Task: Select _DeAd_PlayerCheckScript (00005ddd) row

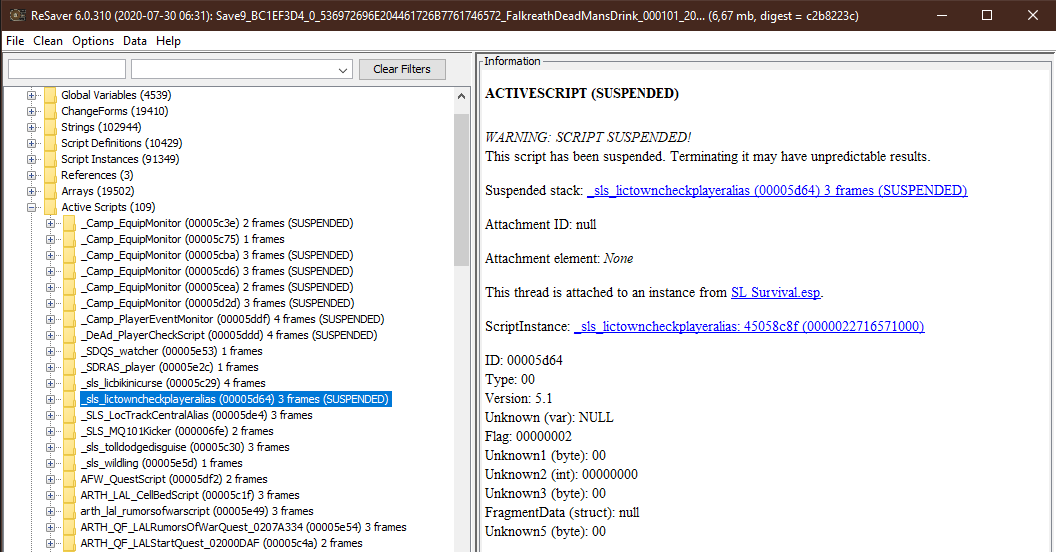Action: [x=229, y=335]
